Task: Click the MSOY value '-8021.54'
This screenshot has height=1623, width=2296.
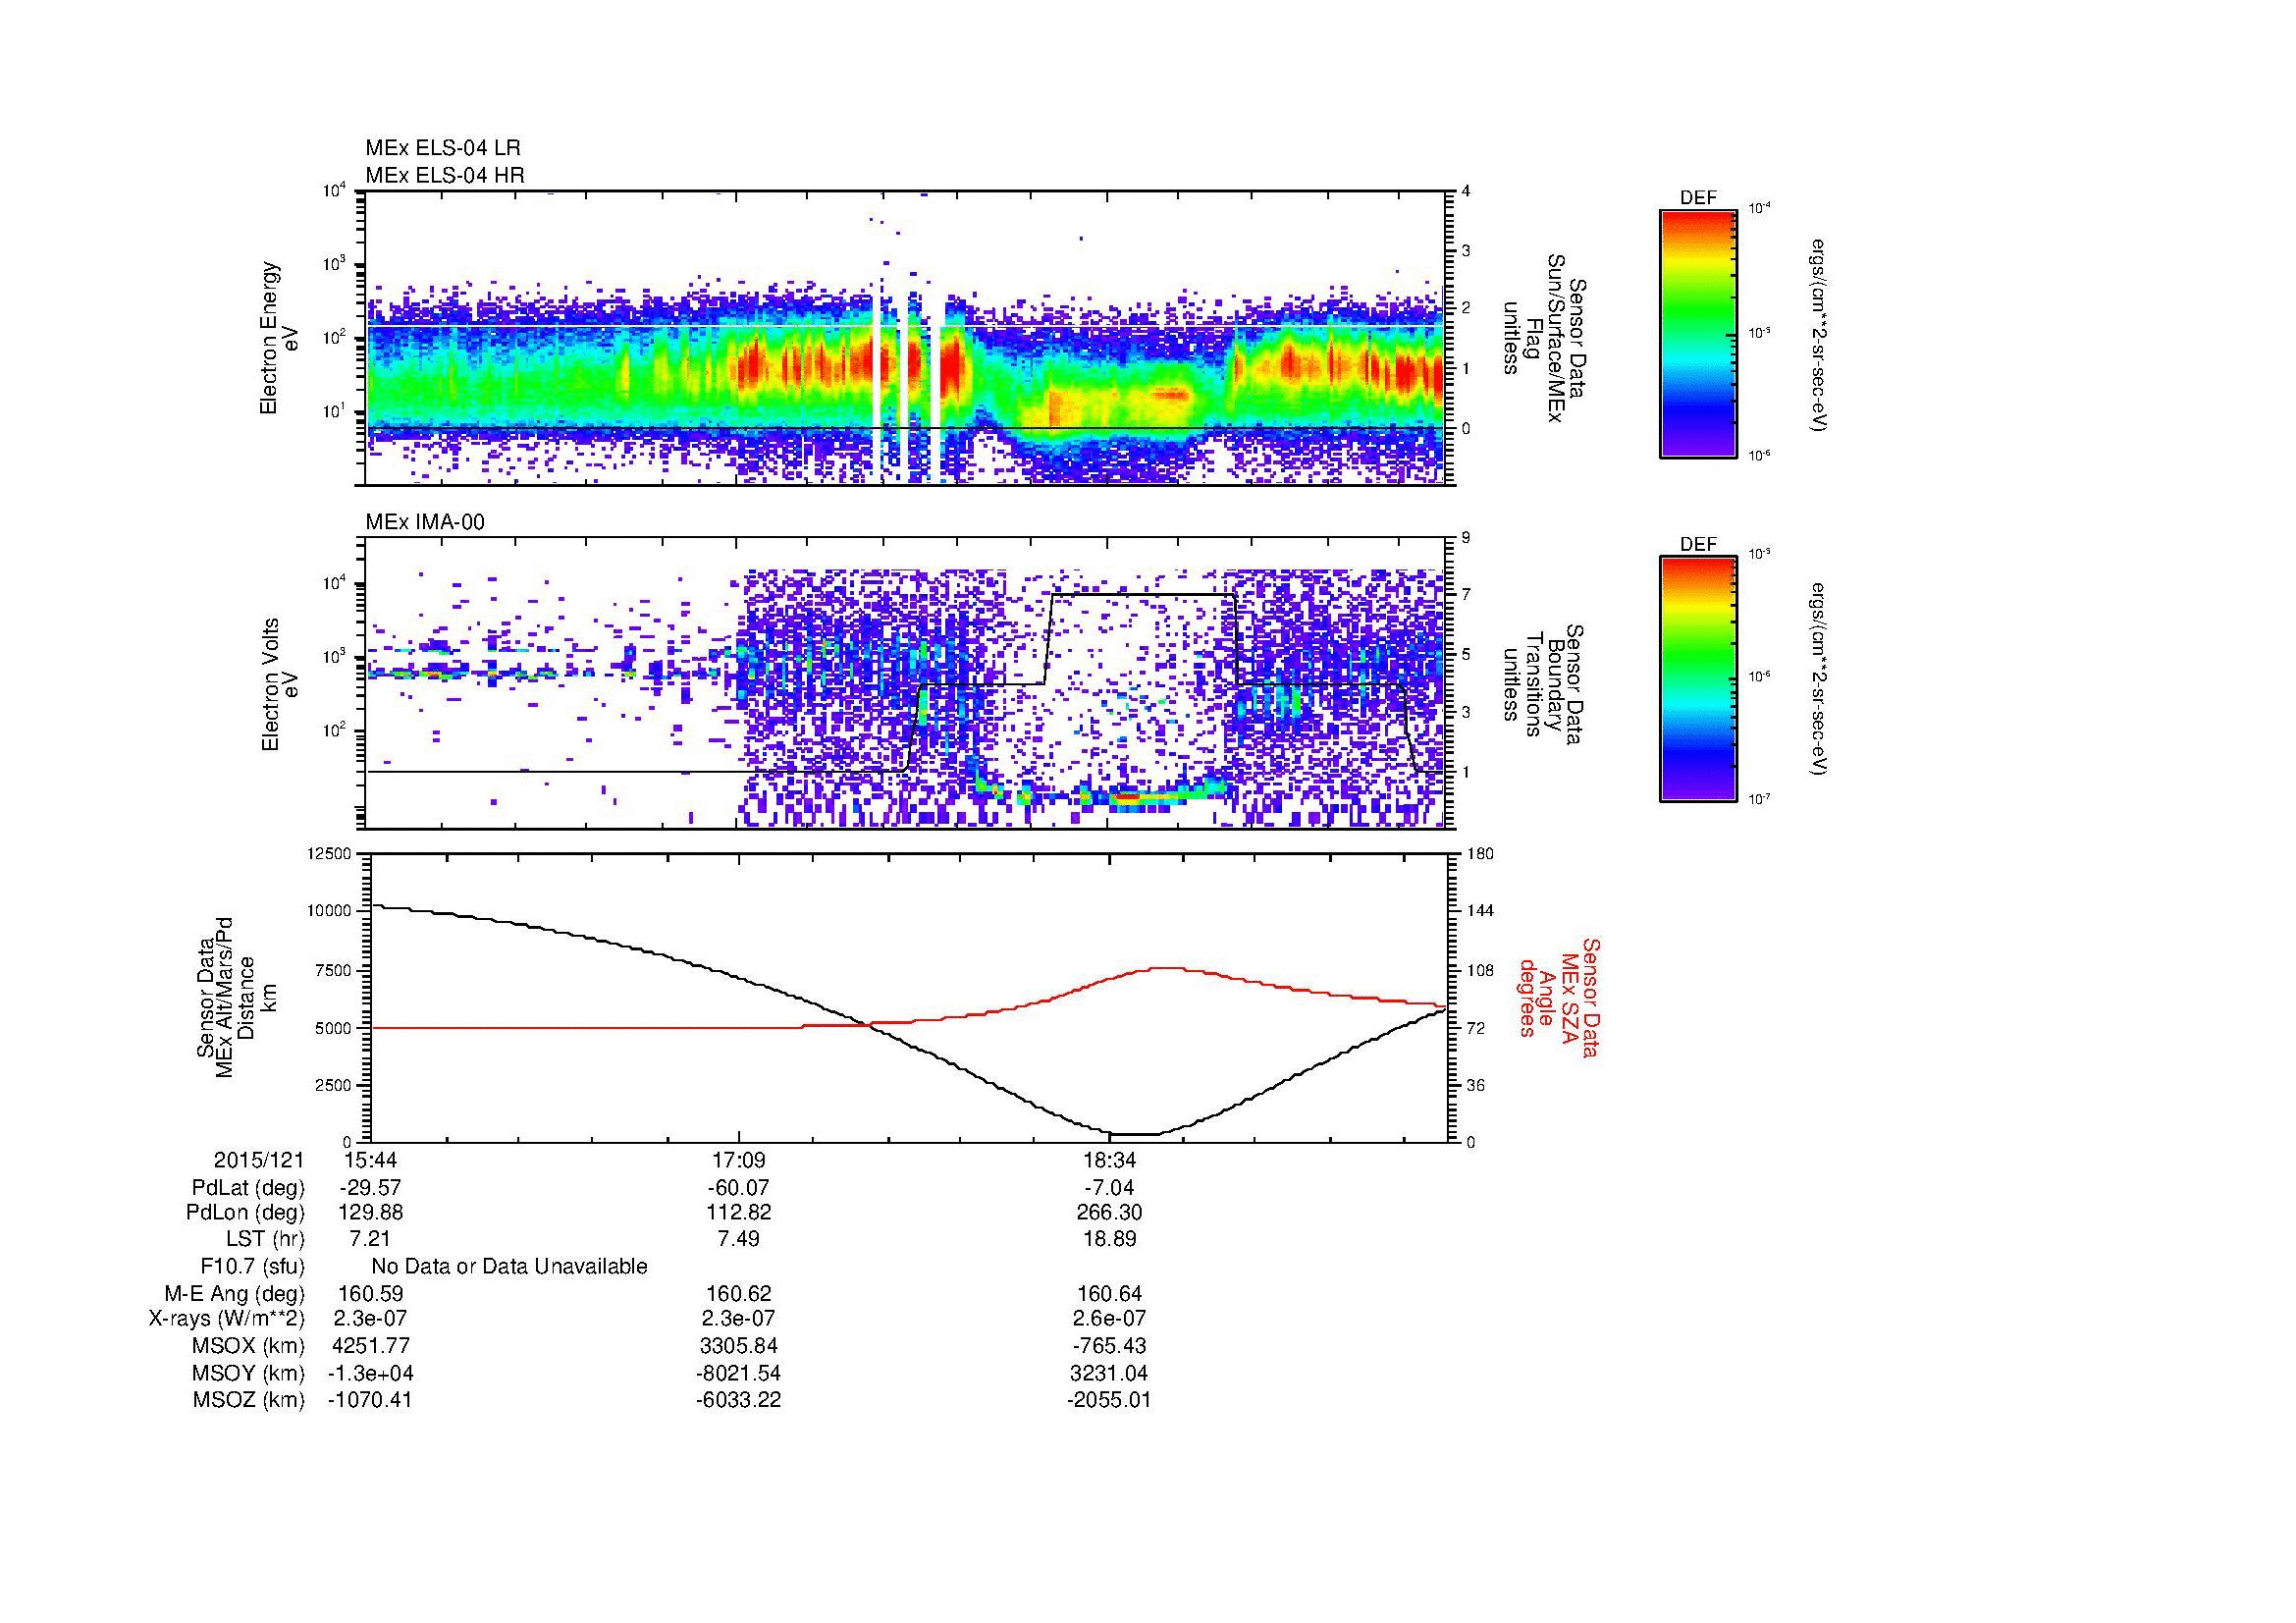Action: point(738,1374)
